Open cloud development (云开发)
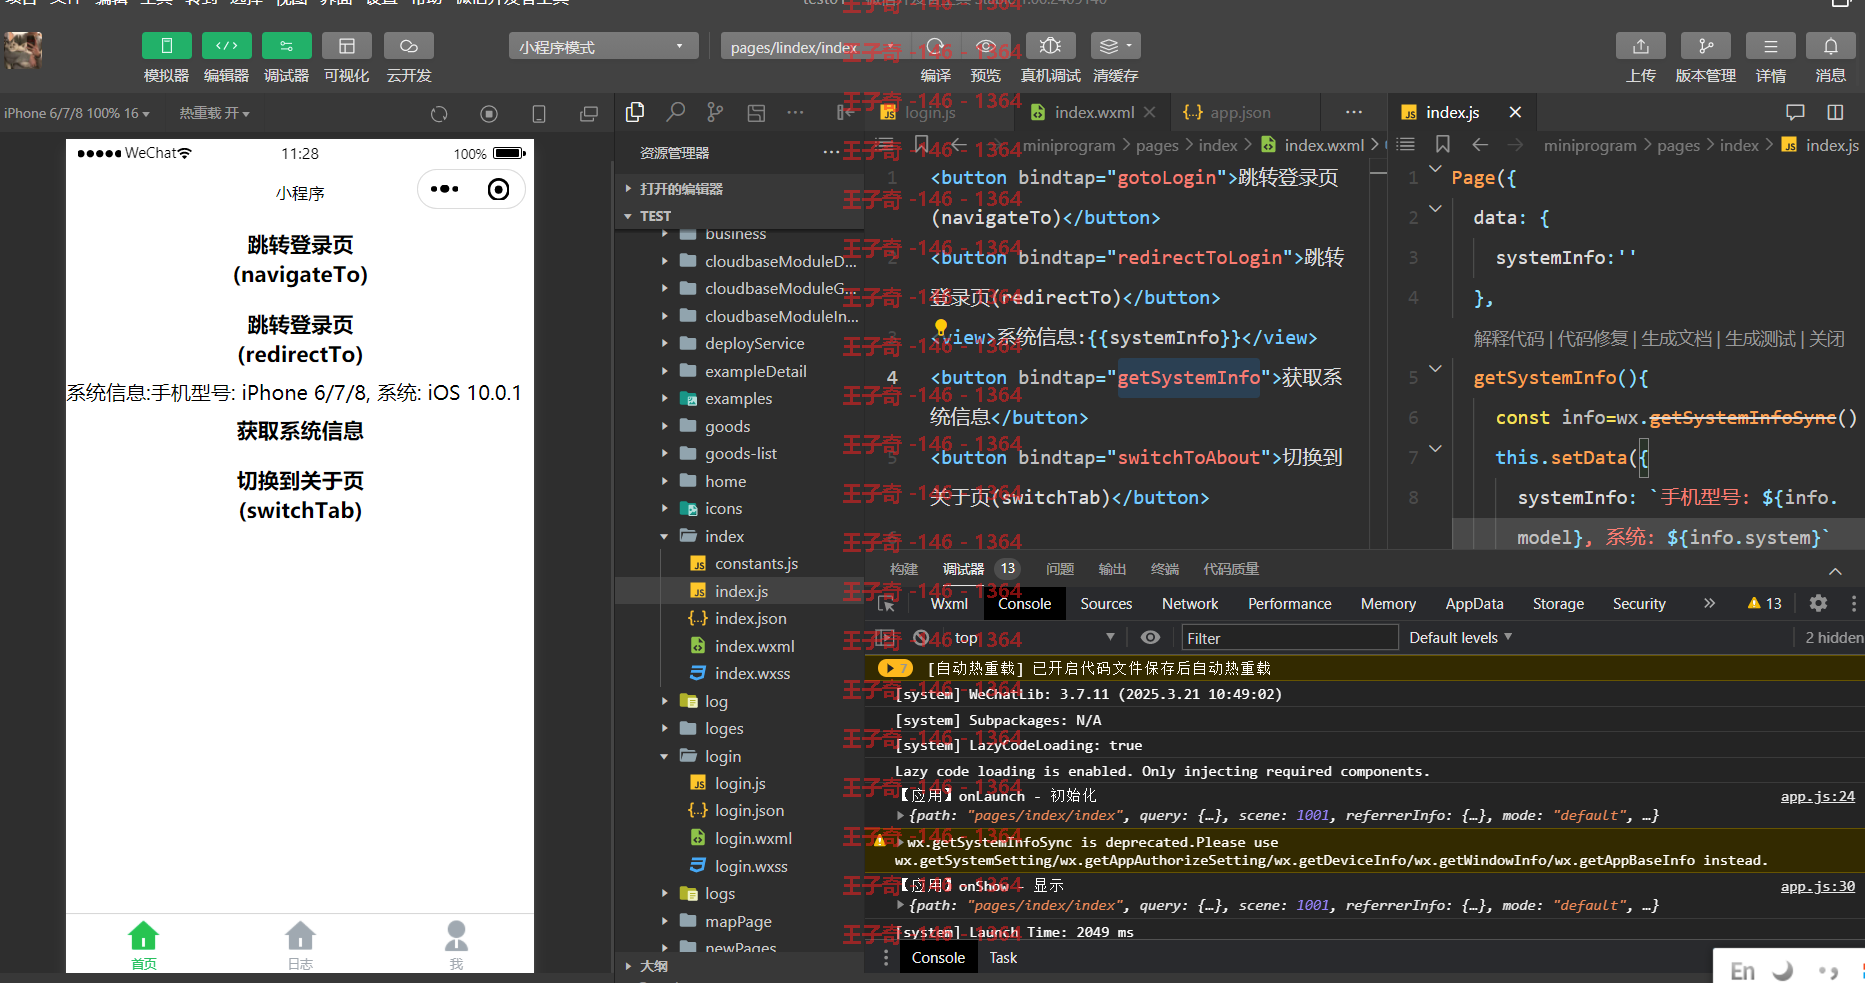This screenshot has height=983, width=1865. [408, 46]
